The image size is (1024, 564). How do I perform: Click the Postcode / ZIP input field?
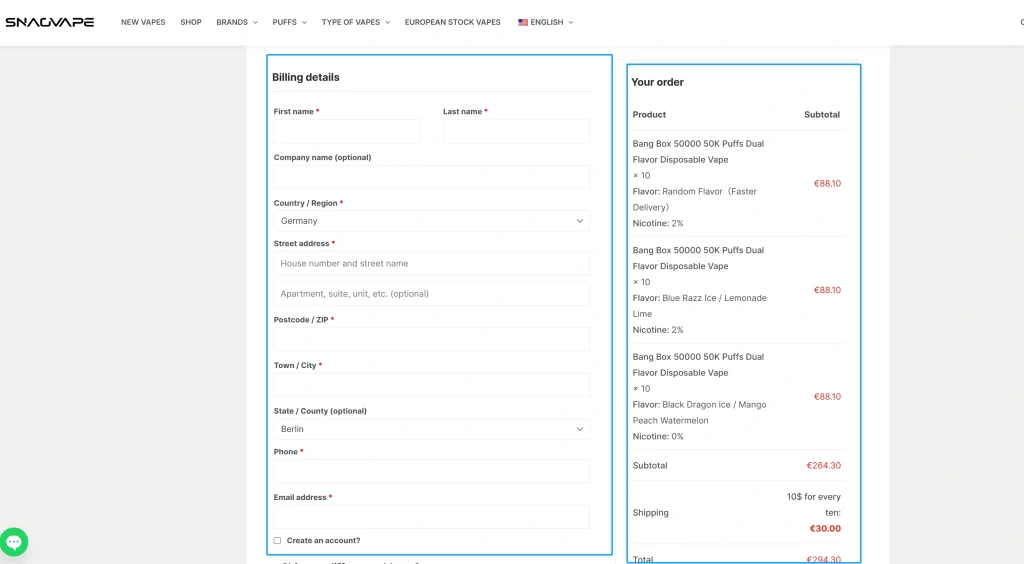tap(432, 339)
